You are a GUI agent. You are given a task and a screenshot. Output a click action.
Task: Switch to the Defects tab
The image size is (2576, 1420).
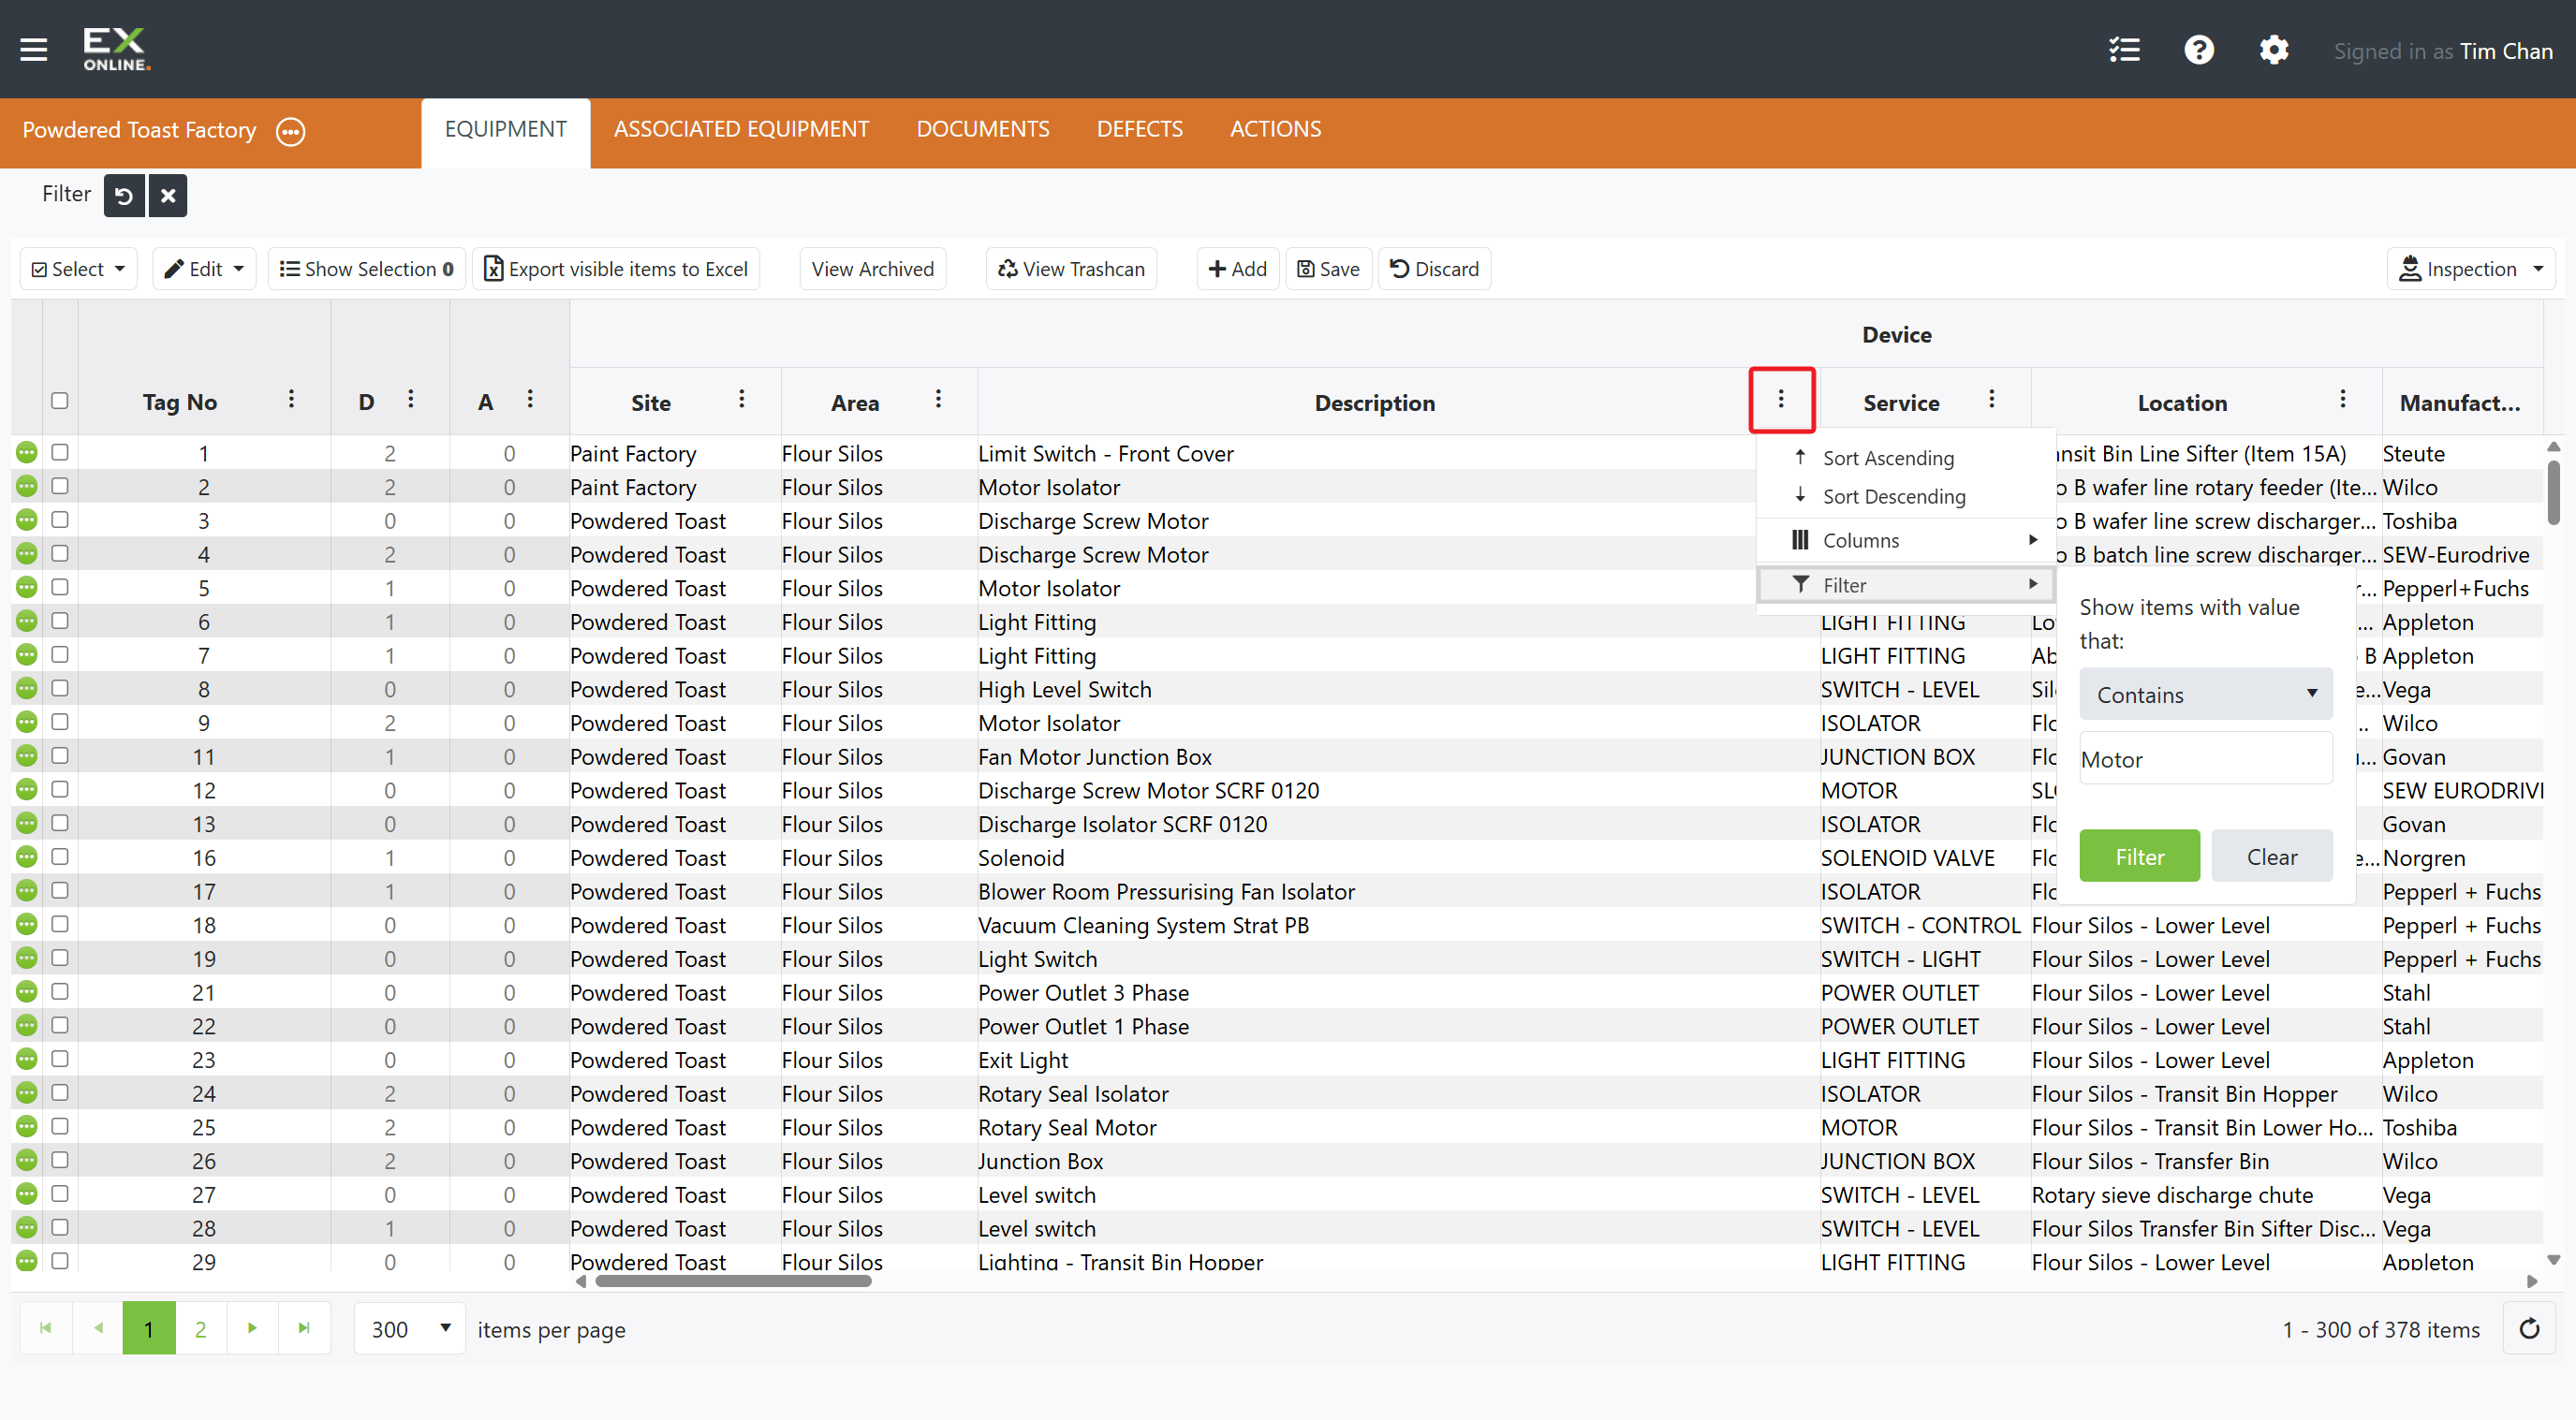[1139, 129]
